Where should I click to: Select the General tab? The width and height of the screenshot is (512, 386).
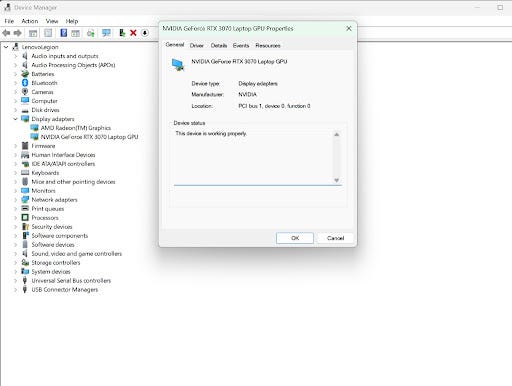coord(175,45)
